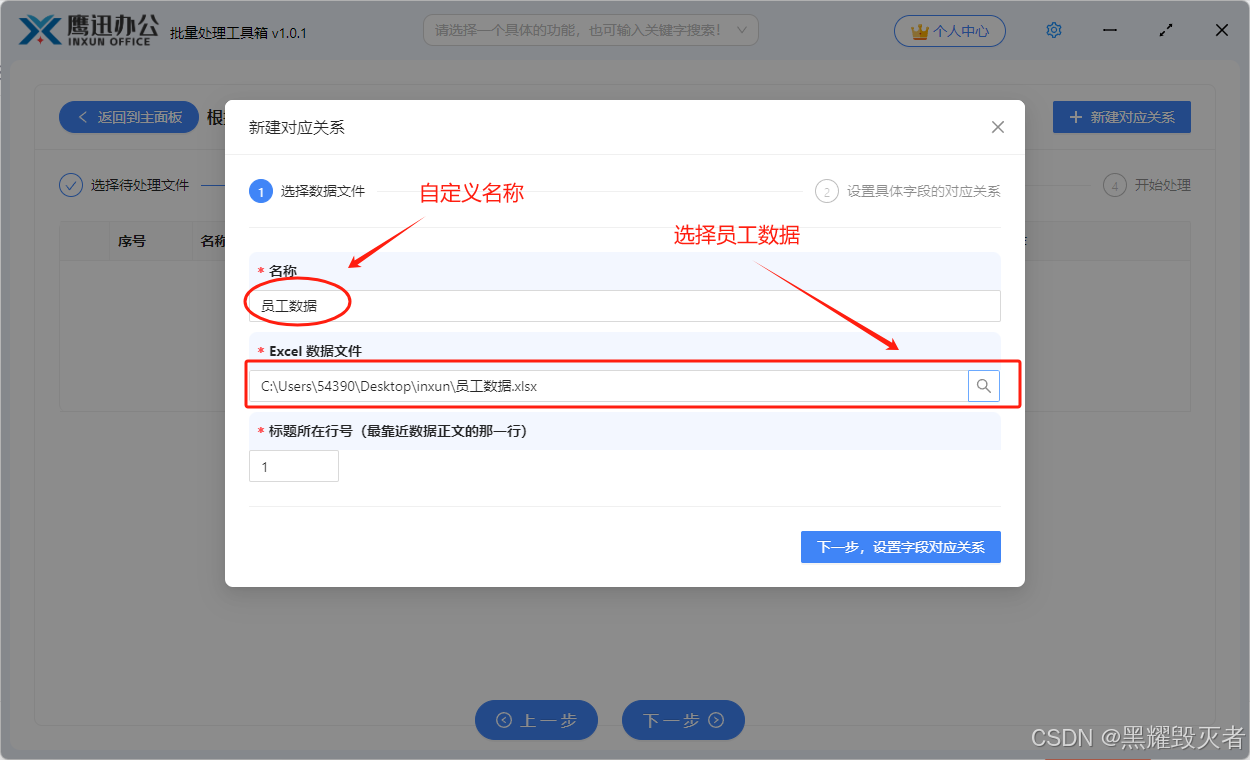1250x760 pixels.
Task: Click 下一步 button at bottom
Action: point(683,720)
